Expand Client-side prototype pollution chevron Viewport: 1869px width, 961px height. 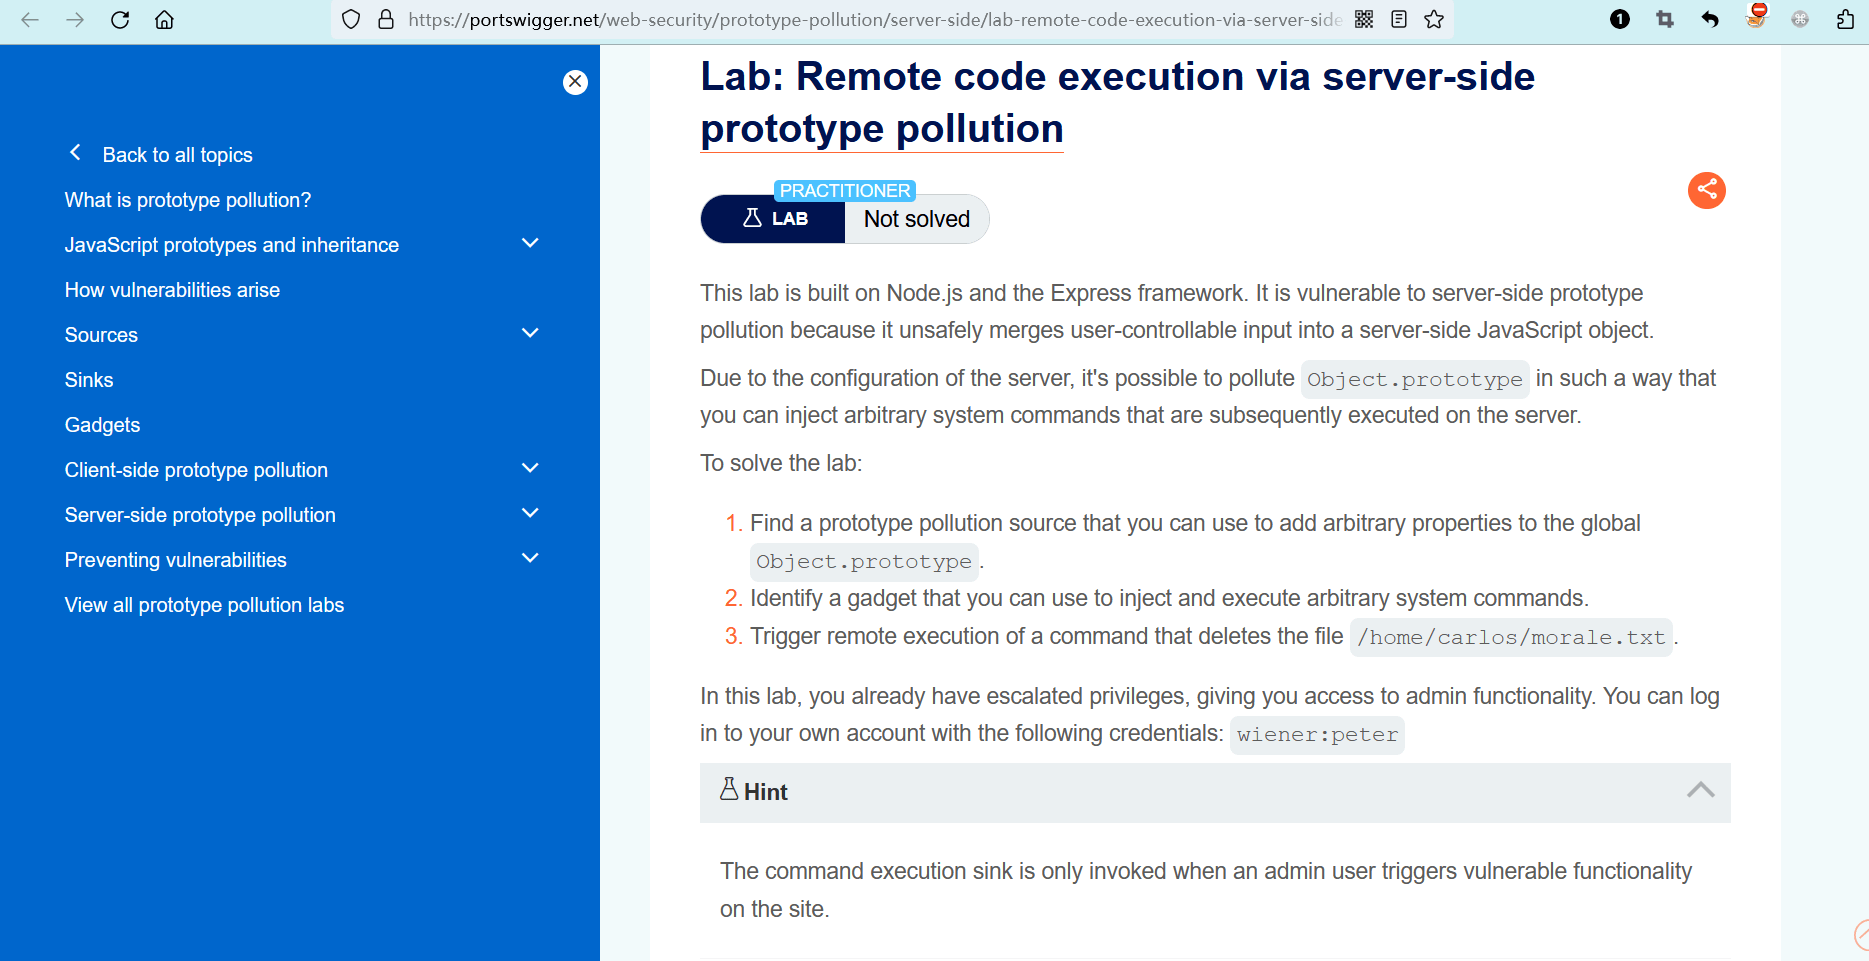530,468
